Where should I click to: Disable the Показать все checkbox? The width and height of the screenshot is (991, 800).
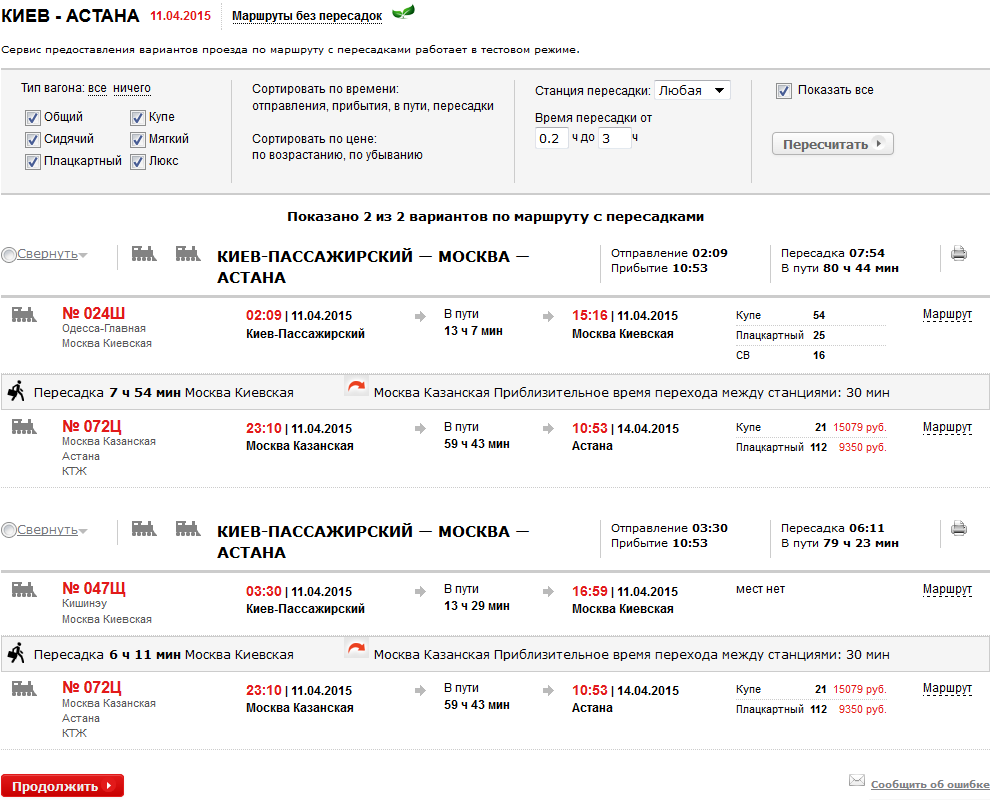(784, 91)
